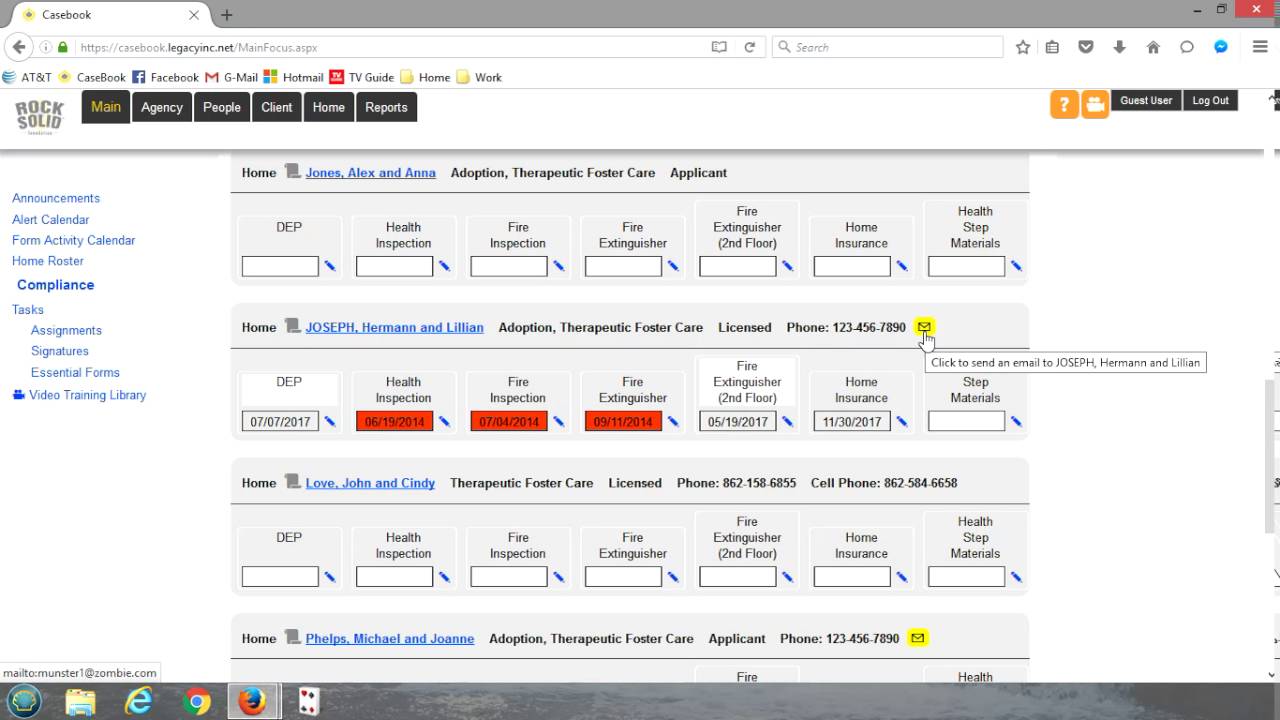Click the Firefox URL address bar
1280x720 pixels.
390,47
